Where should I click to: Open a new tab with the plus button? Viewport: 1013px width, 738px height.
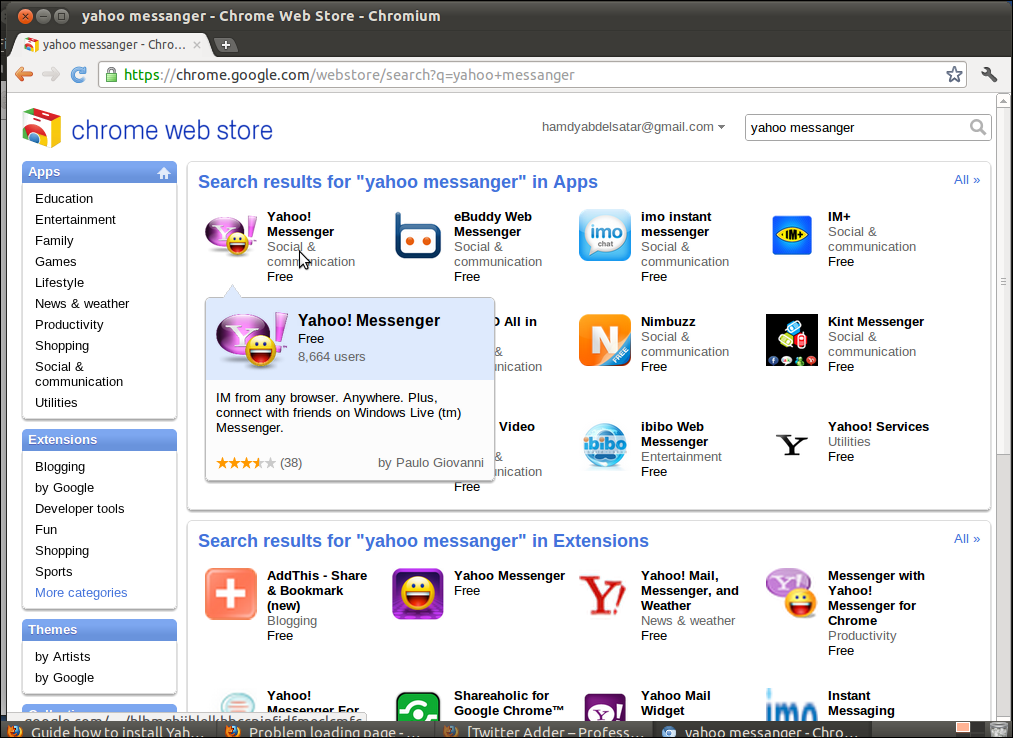click(225, 45)
